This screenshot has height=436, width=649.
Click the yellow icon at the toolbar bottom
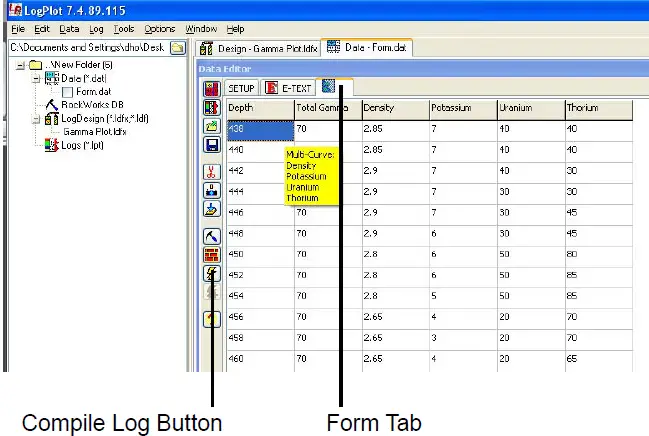tap(212, 319)
